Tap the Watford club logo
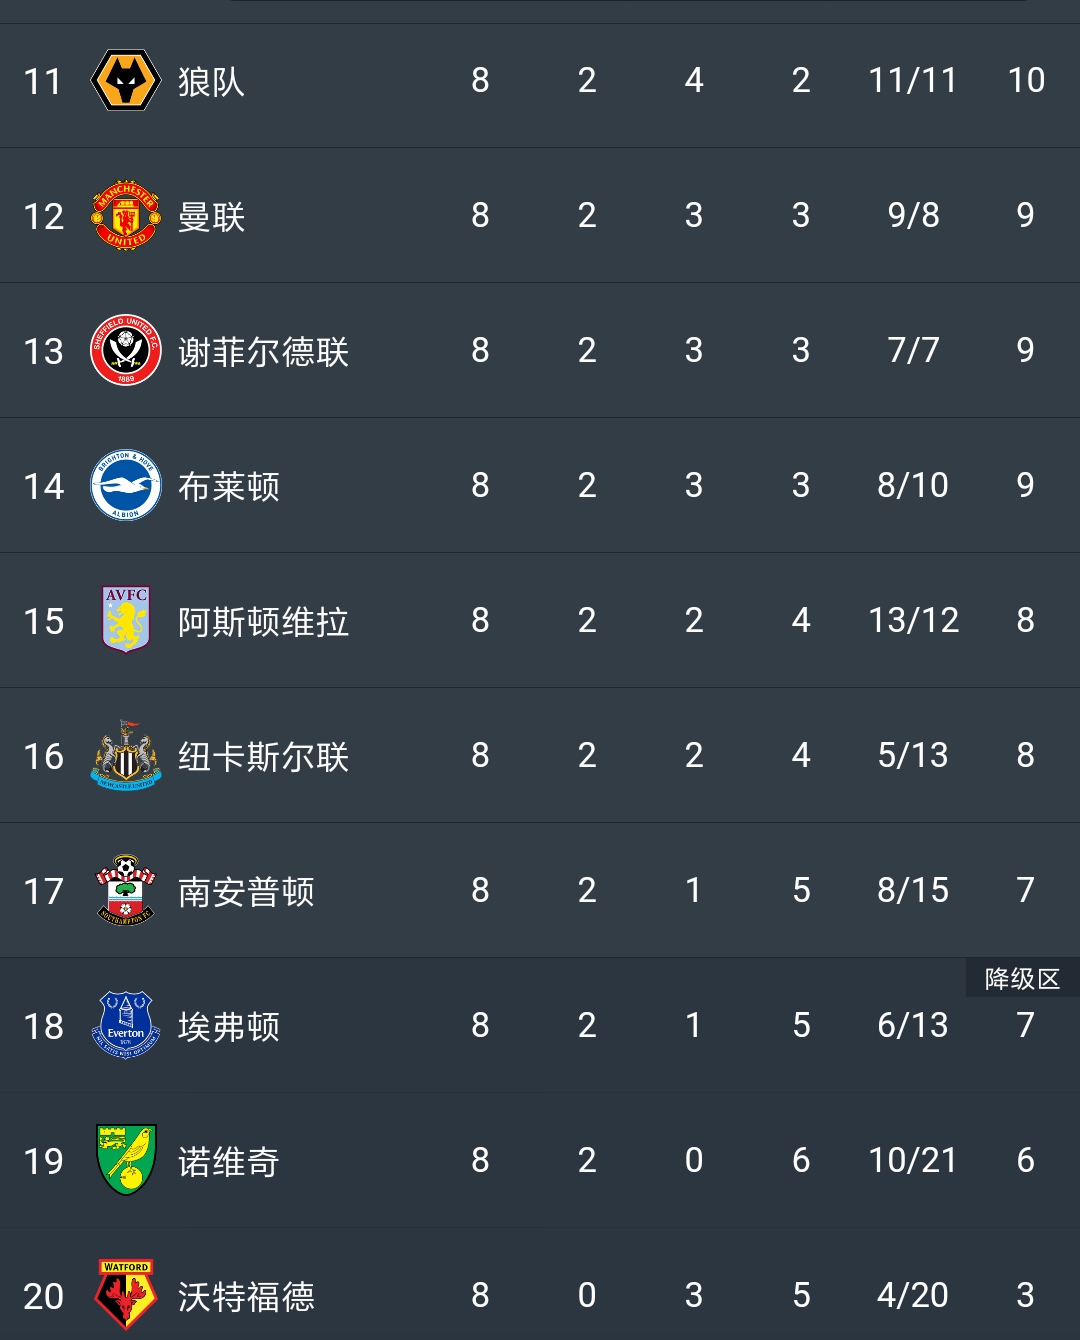This screenshot has width=1080, height=1340. pos(126,1295)
